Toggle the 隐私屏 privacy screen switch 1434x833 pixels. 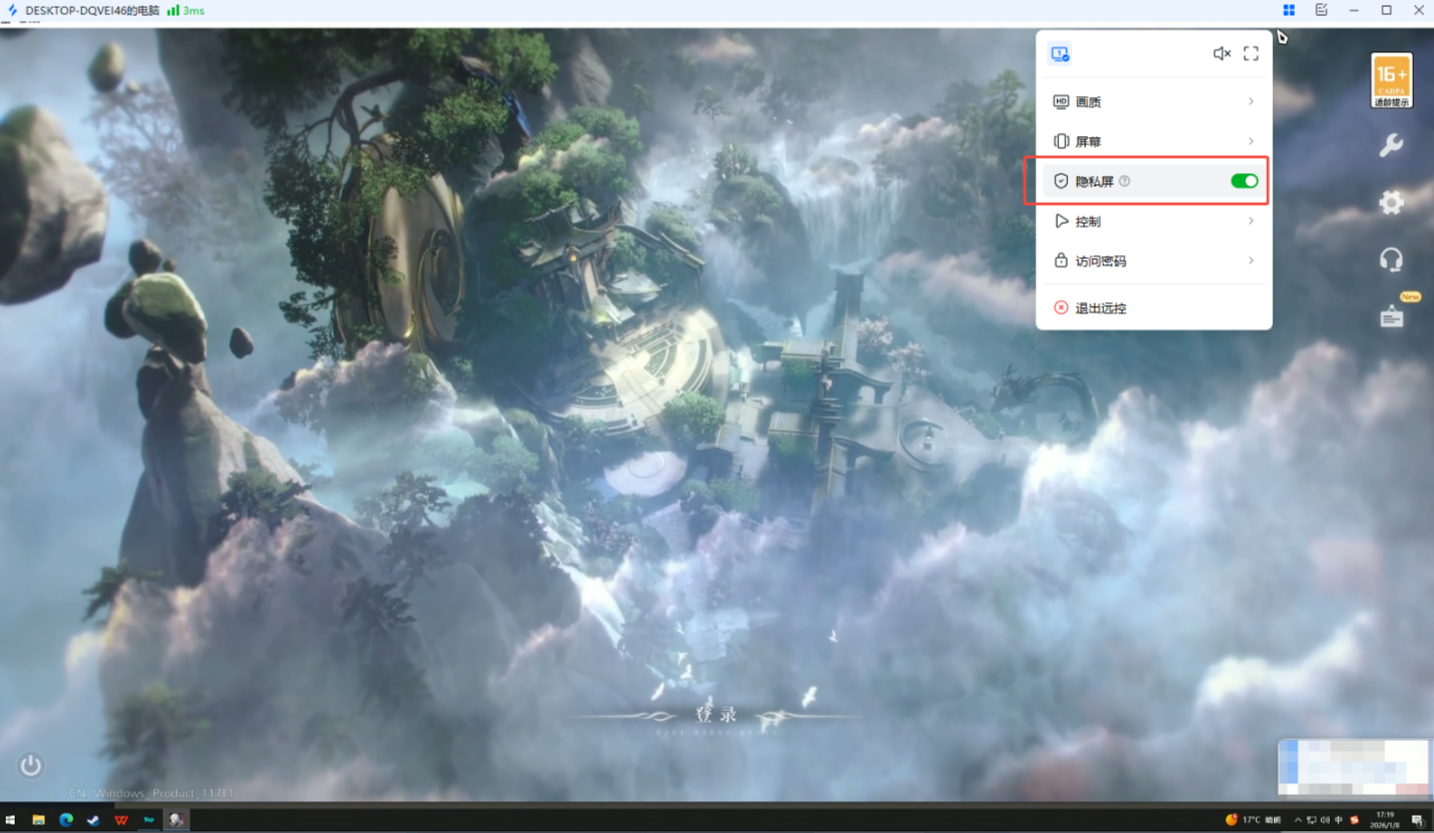[x=1244, y=181]
